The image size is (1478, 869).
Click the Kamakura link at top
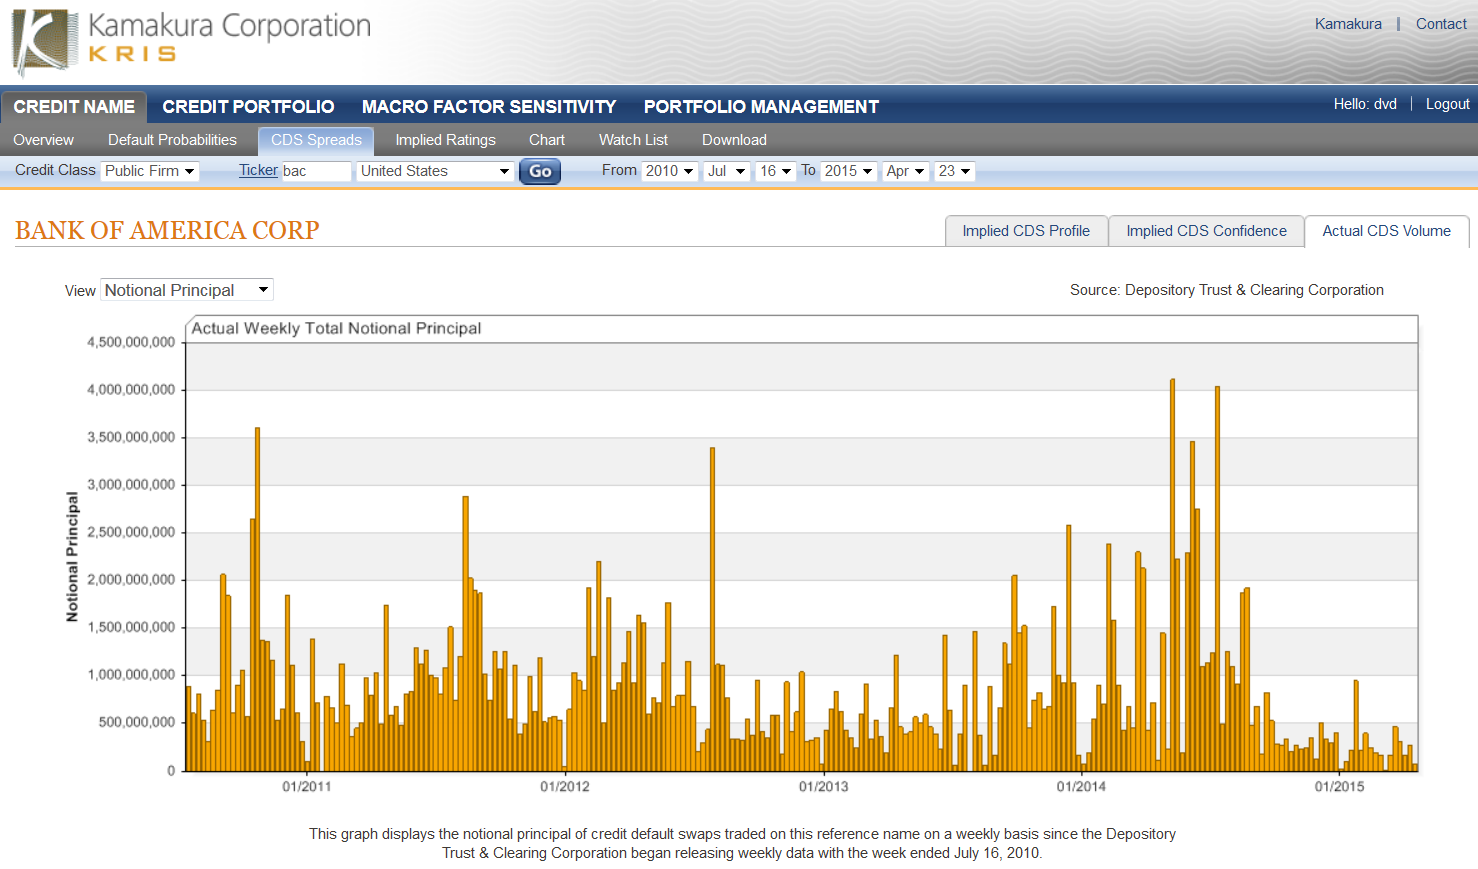point(1348,24)
